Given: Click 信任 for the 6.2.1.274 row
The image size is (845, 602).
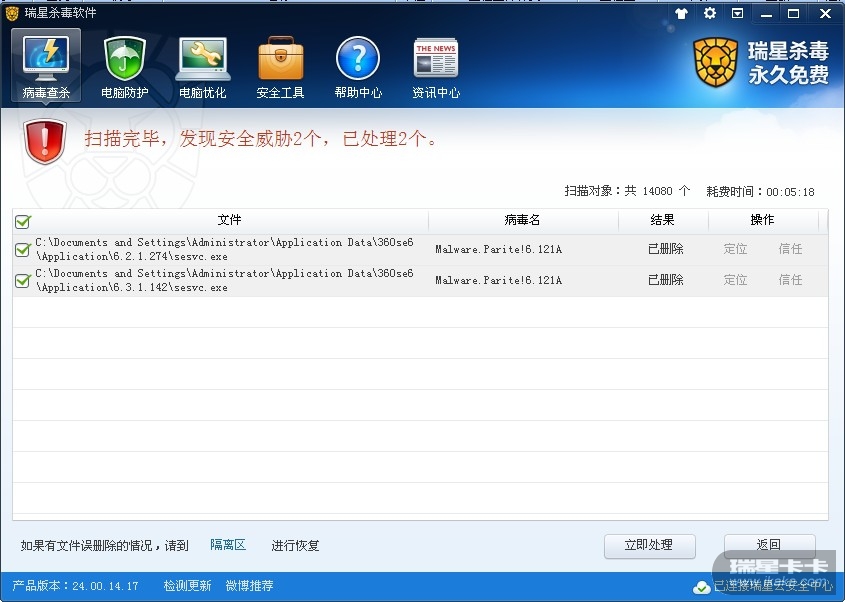Looking at the screenshot, I should coord(791,249).
